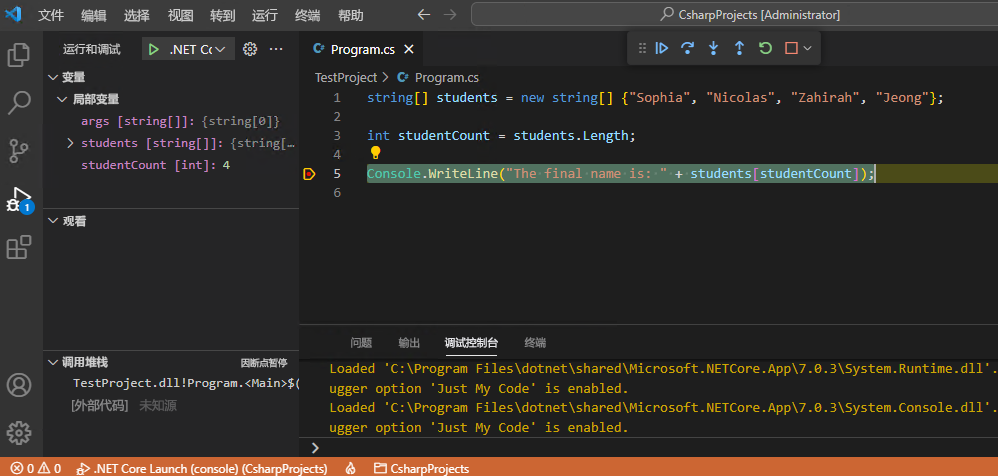Open Run and Debug view icon

pos(19,199)
